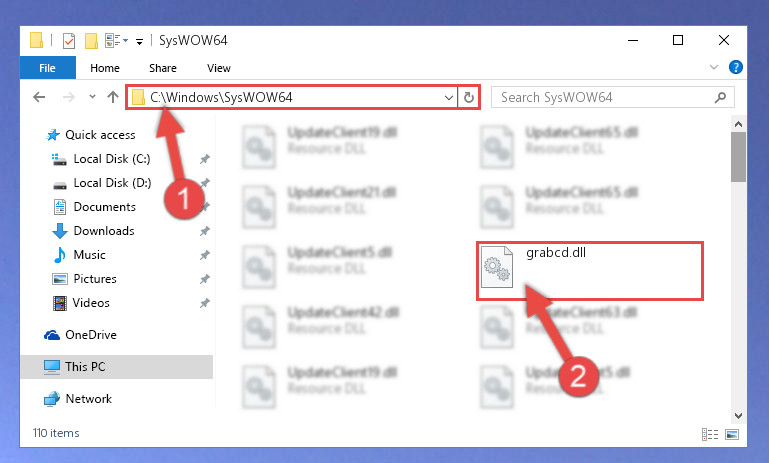769x463 pixels.
Task: Switch to large thumbnails view icon
Action: [x=732, y=434]
